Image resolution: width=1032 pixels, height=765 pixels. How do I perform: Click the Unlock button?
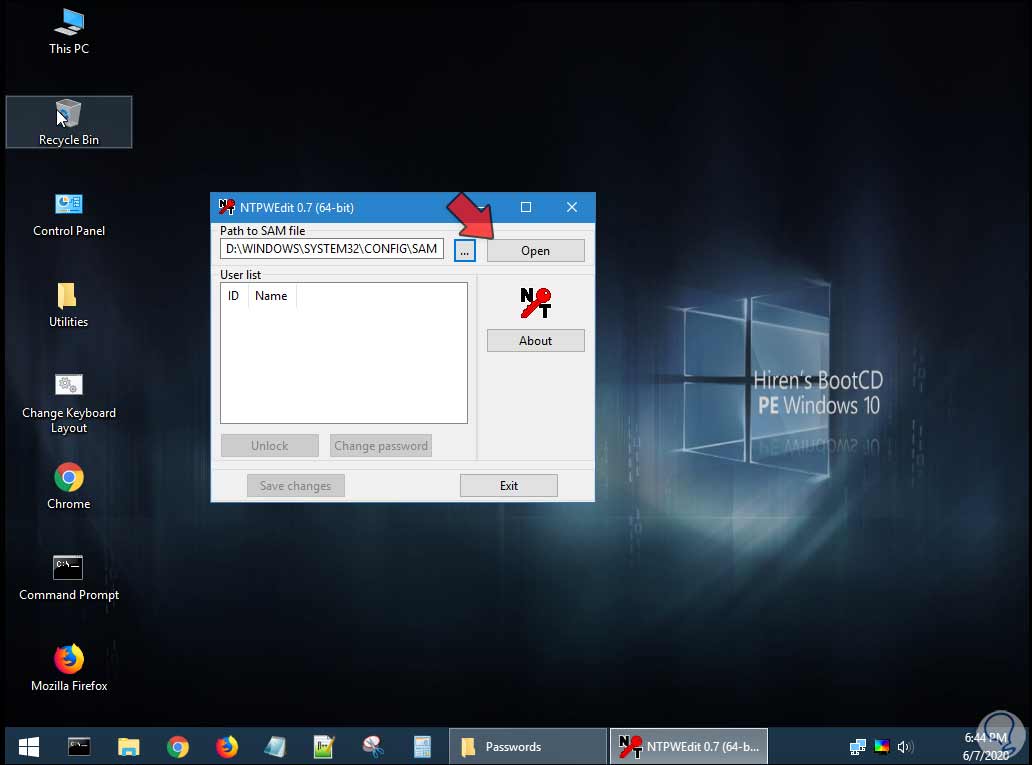tap(270, 446)
